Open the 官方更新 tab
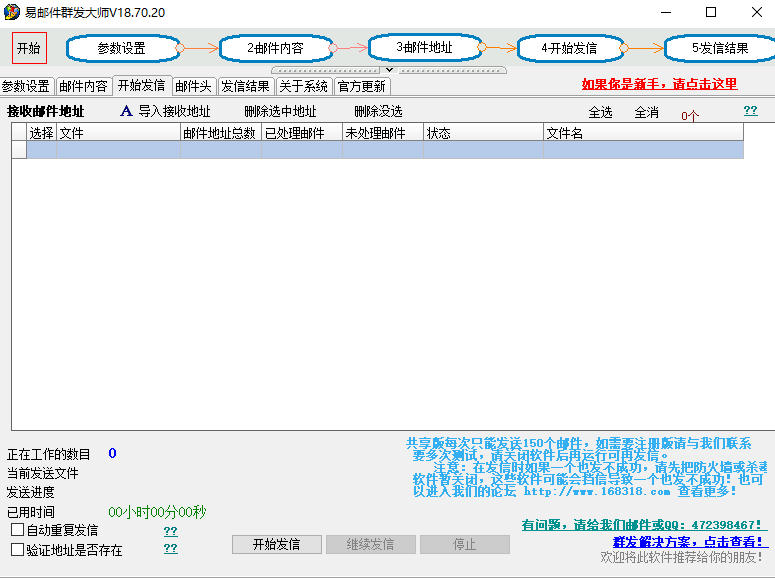Viewport: 775px width, 578px height. click(361, 86)
